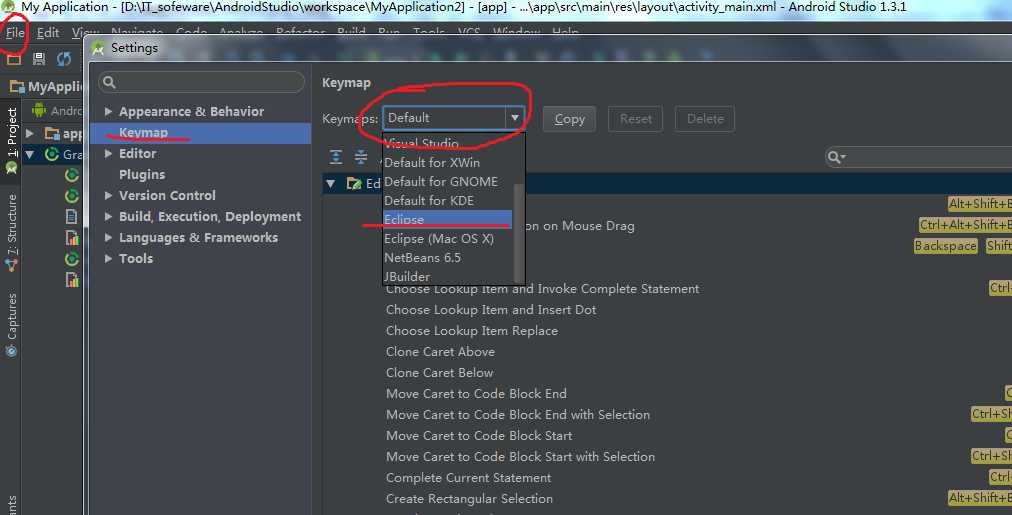Image resolution: width=1012 pixels, height=515 pixels.
Task: Select action 'Move Caret to Code Block Start'
Action: point(479,436)
